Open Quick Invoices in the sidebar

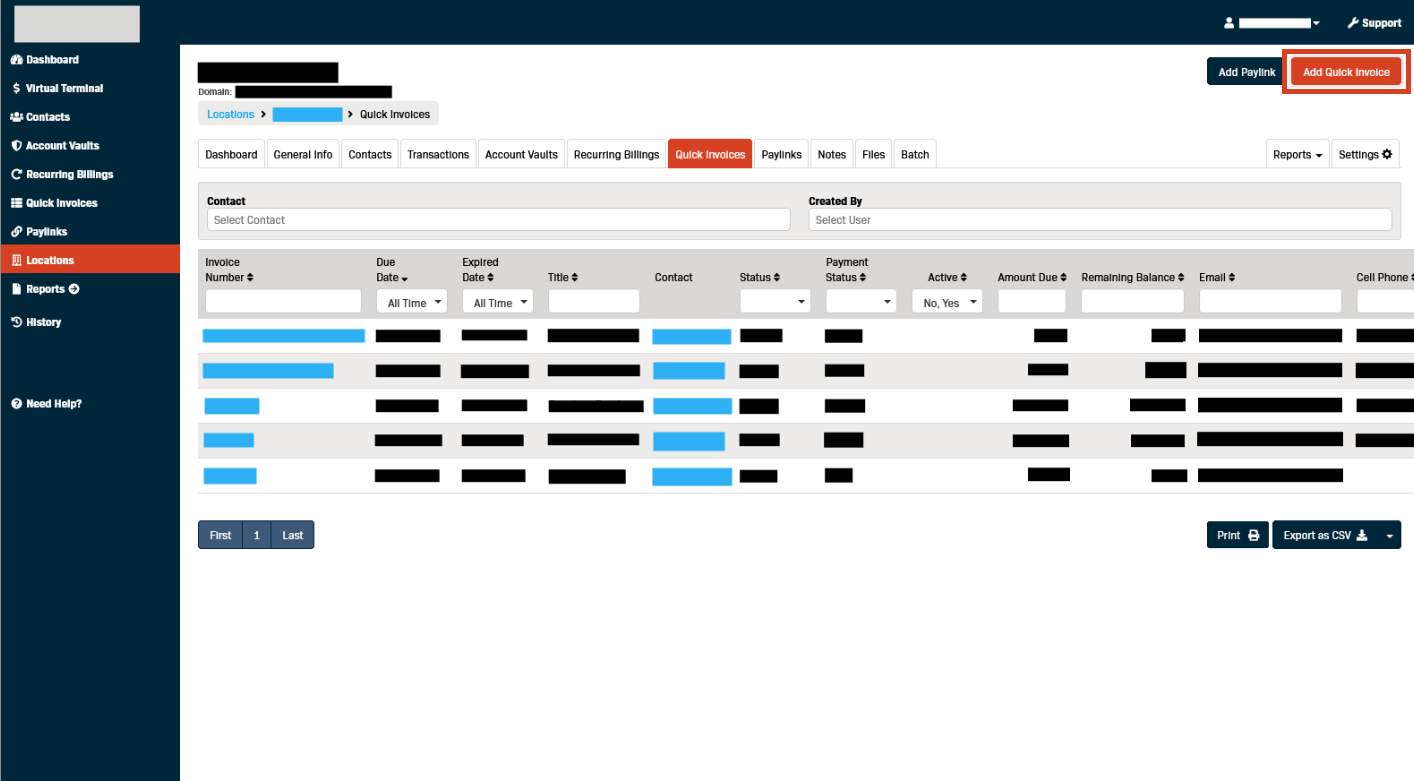(x=54, y=203)
